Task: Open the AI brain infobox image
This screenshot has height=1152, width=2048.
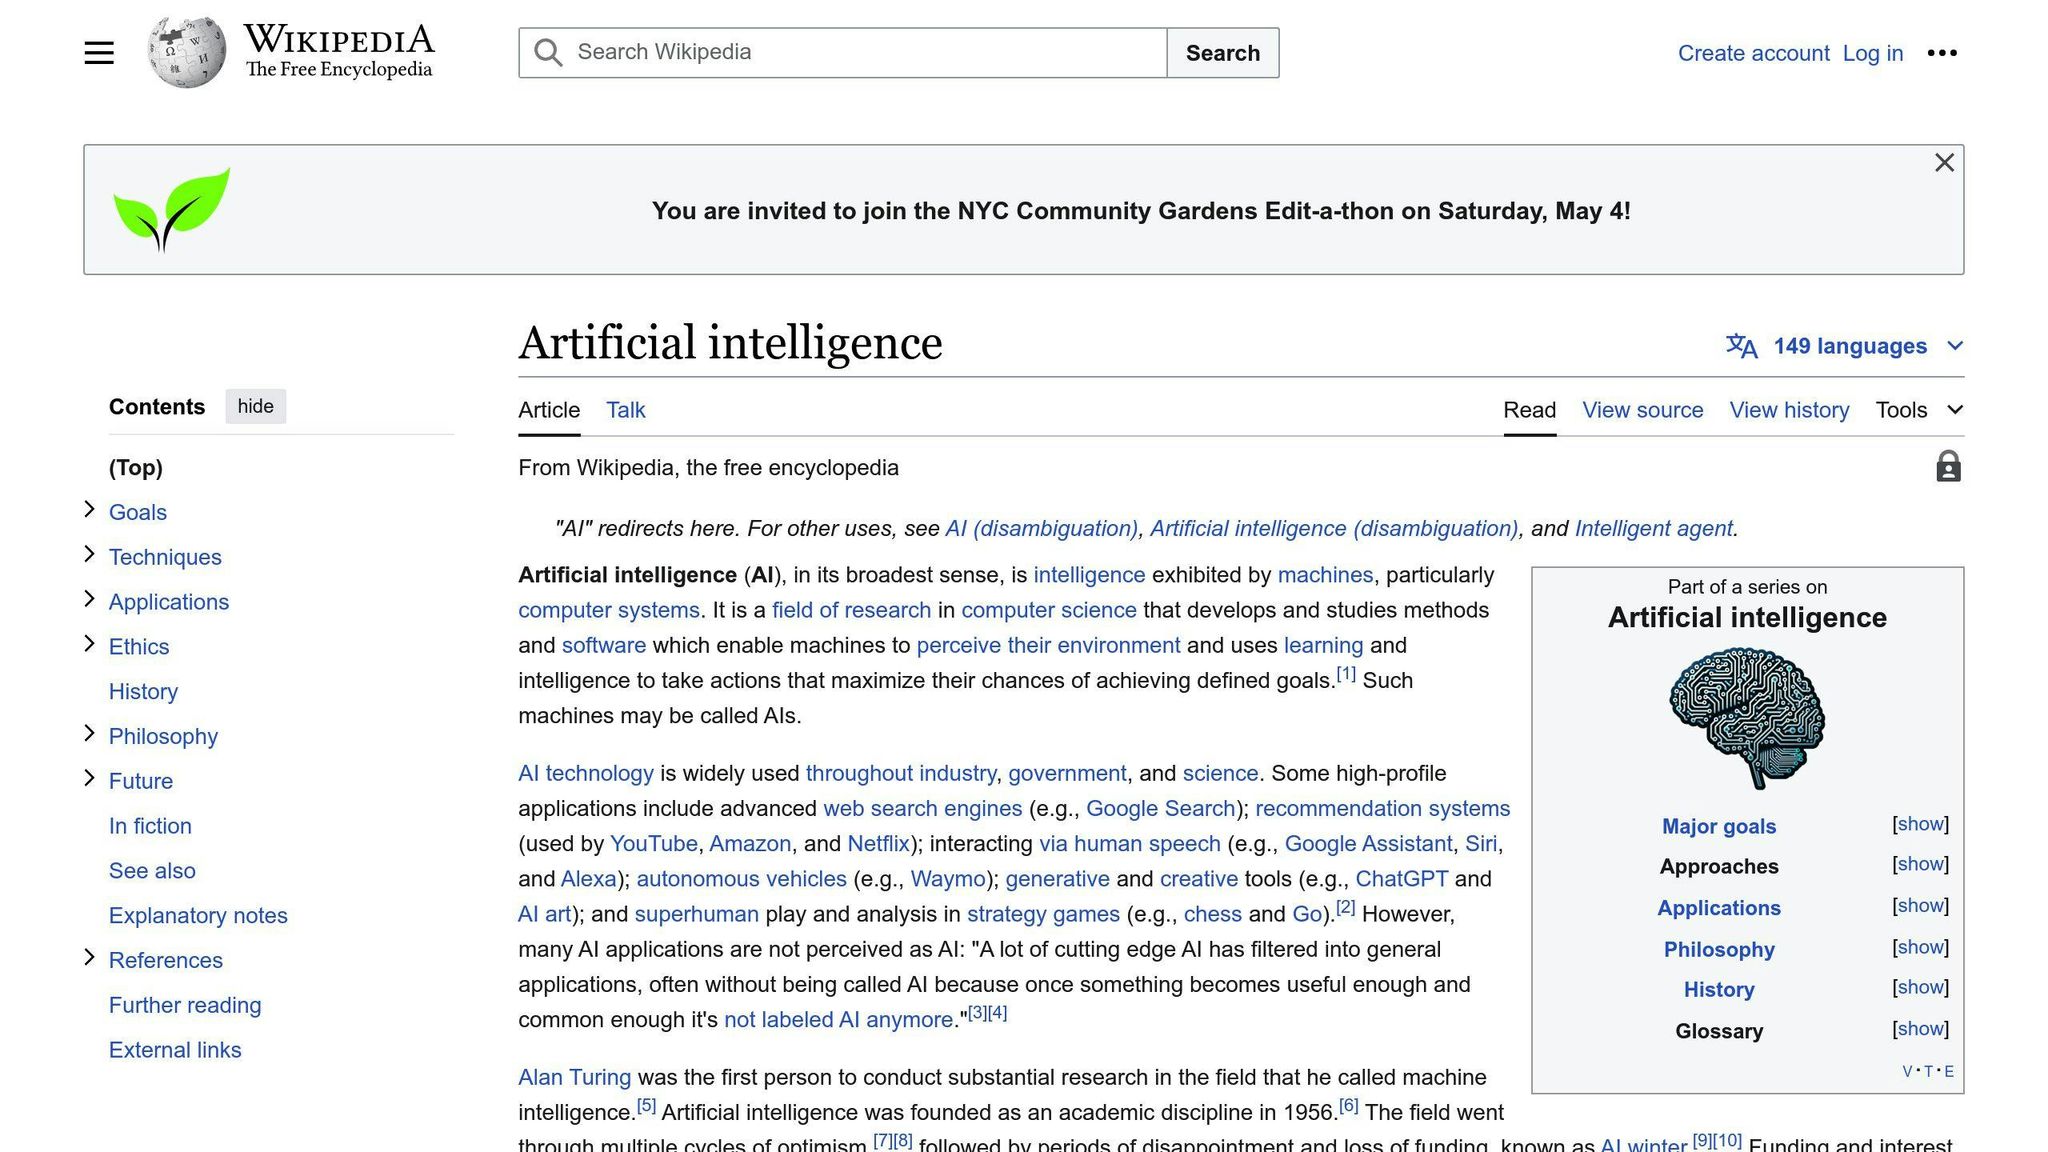Action: click(x=1746, y=718)
